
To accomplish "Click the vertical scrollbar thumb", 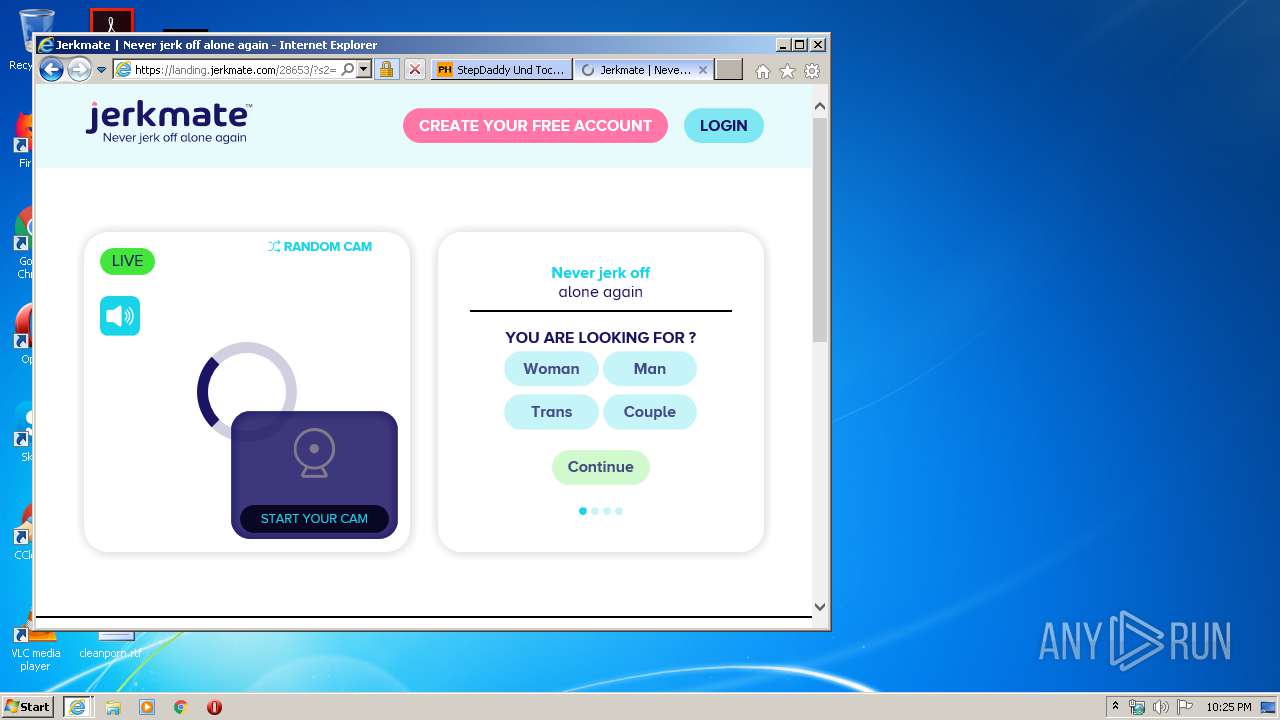I will click(x=820, y=229).
